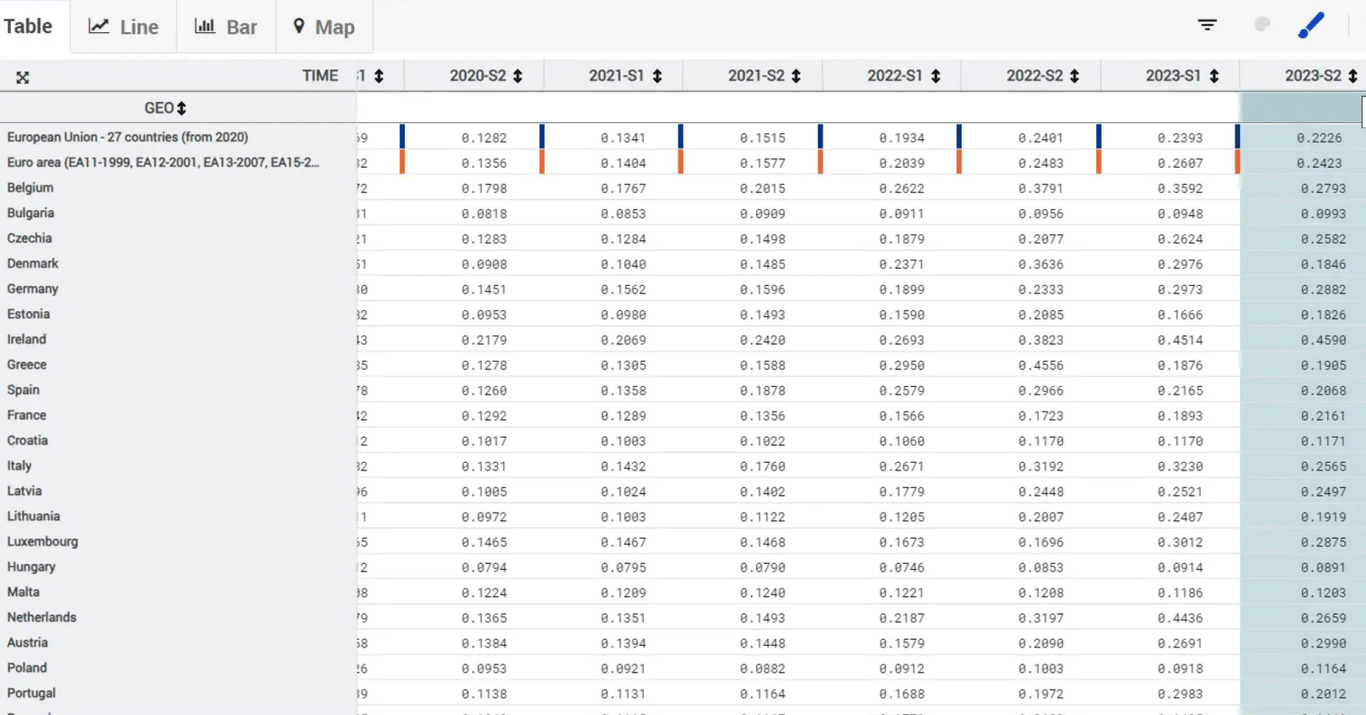
Task: Open the Map view tab
Action: tap(323, 27)
